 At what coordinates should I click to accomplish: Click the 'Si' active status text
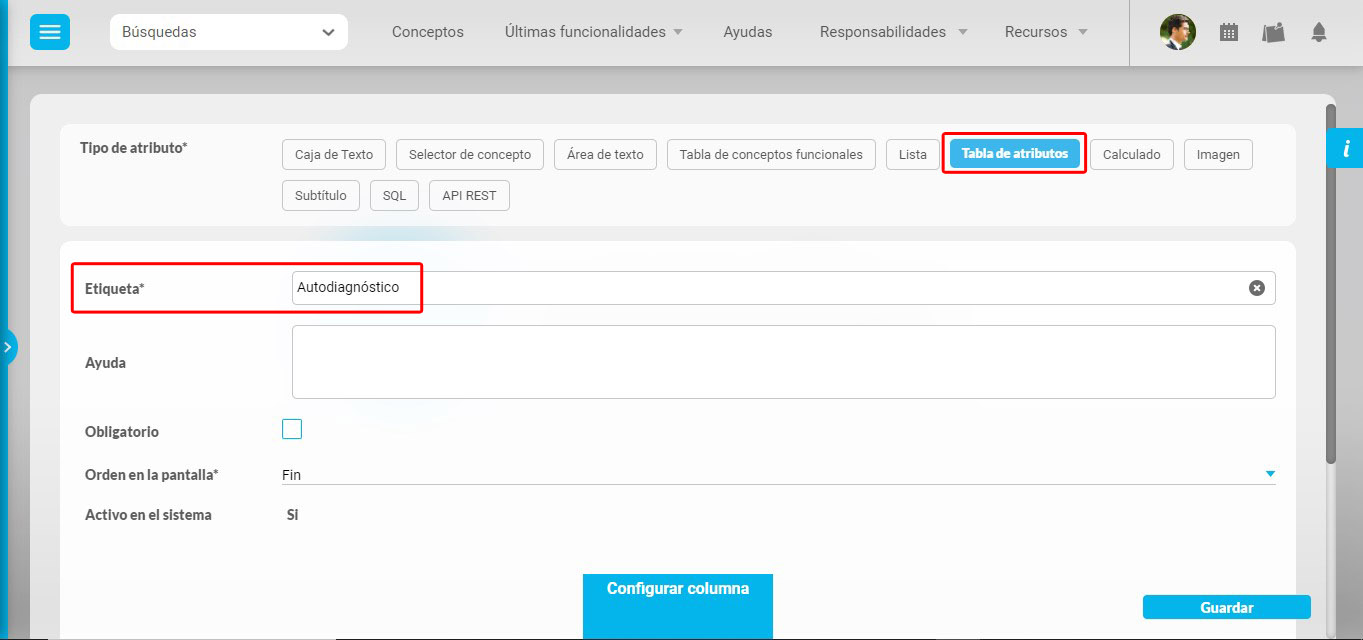coord(292,516)
